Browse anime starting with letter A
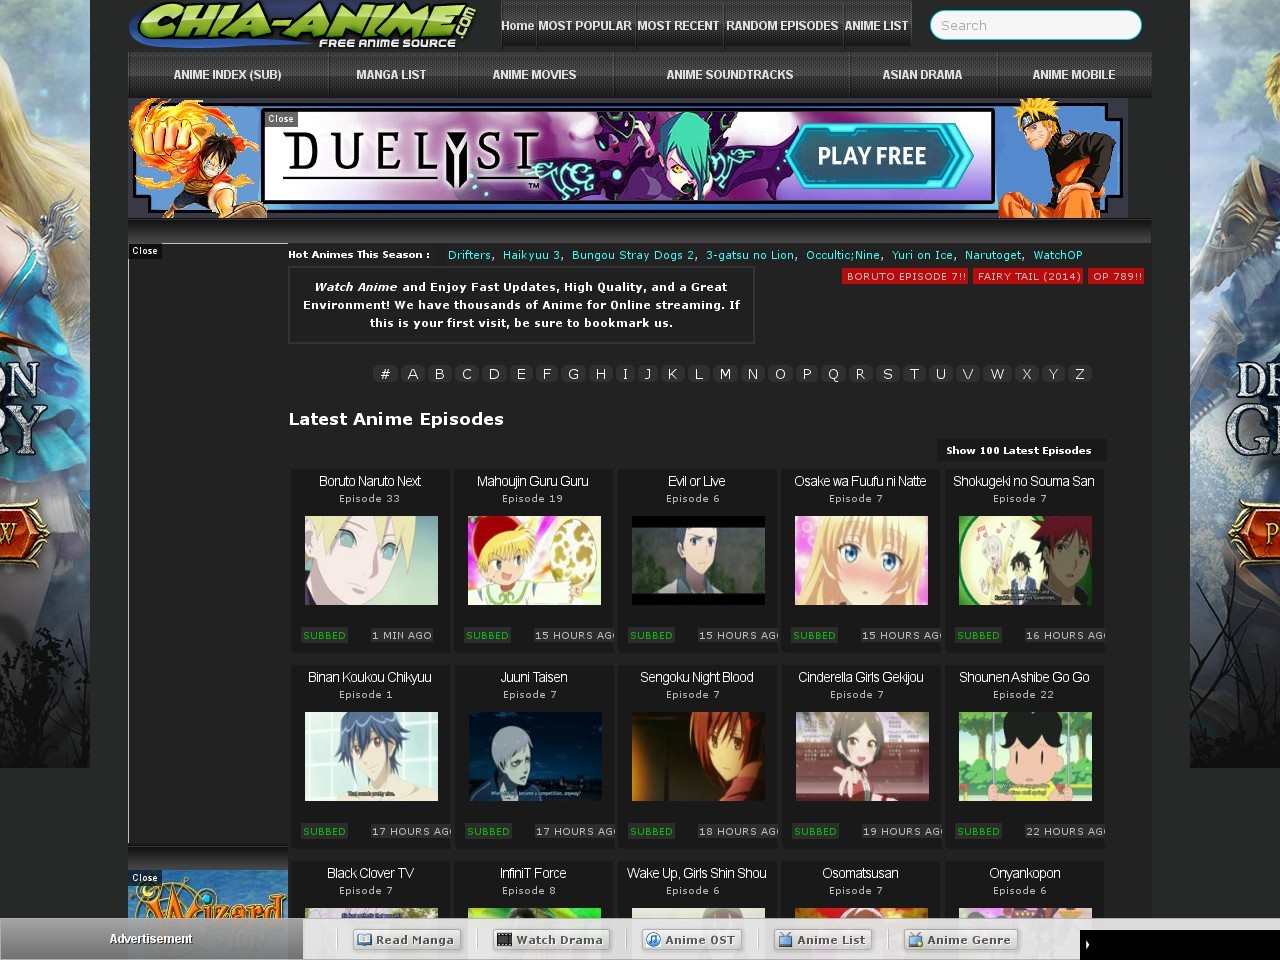 click(x=412, y=374)
